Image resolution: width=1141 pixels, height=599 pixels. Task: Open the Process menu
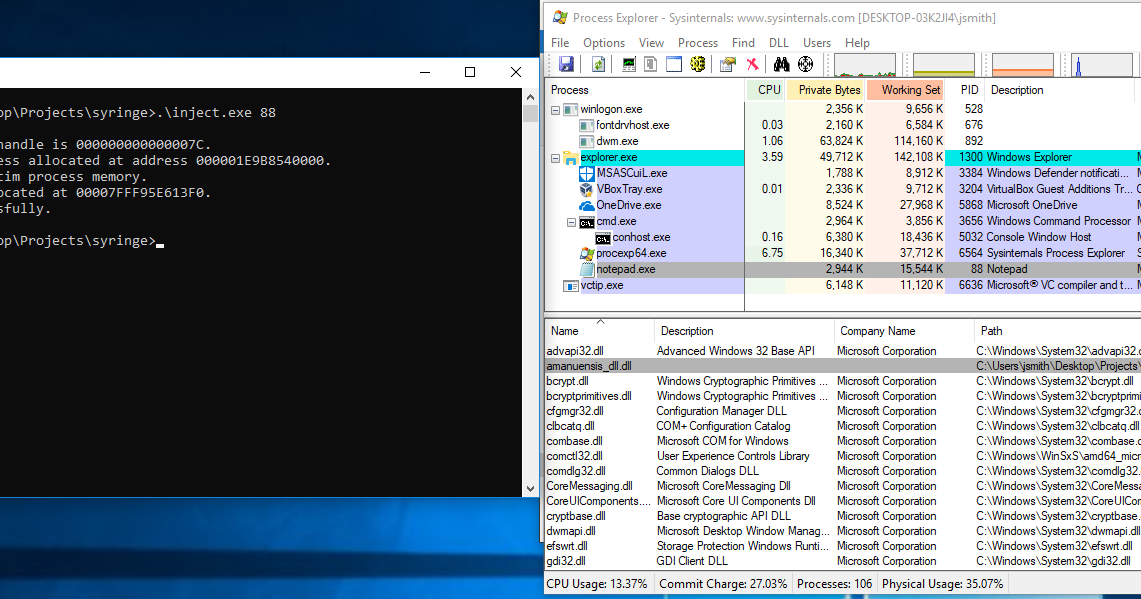(698, 43)
